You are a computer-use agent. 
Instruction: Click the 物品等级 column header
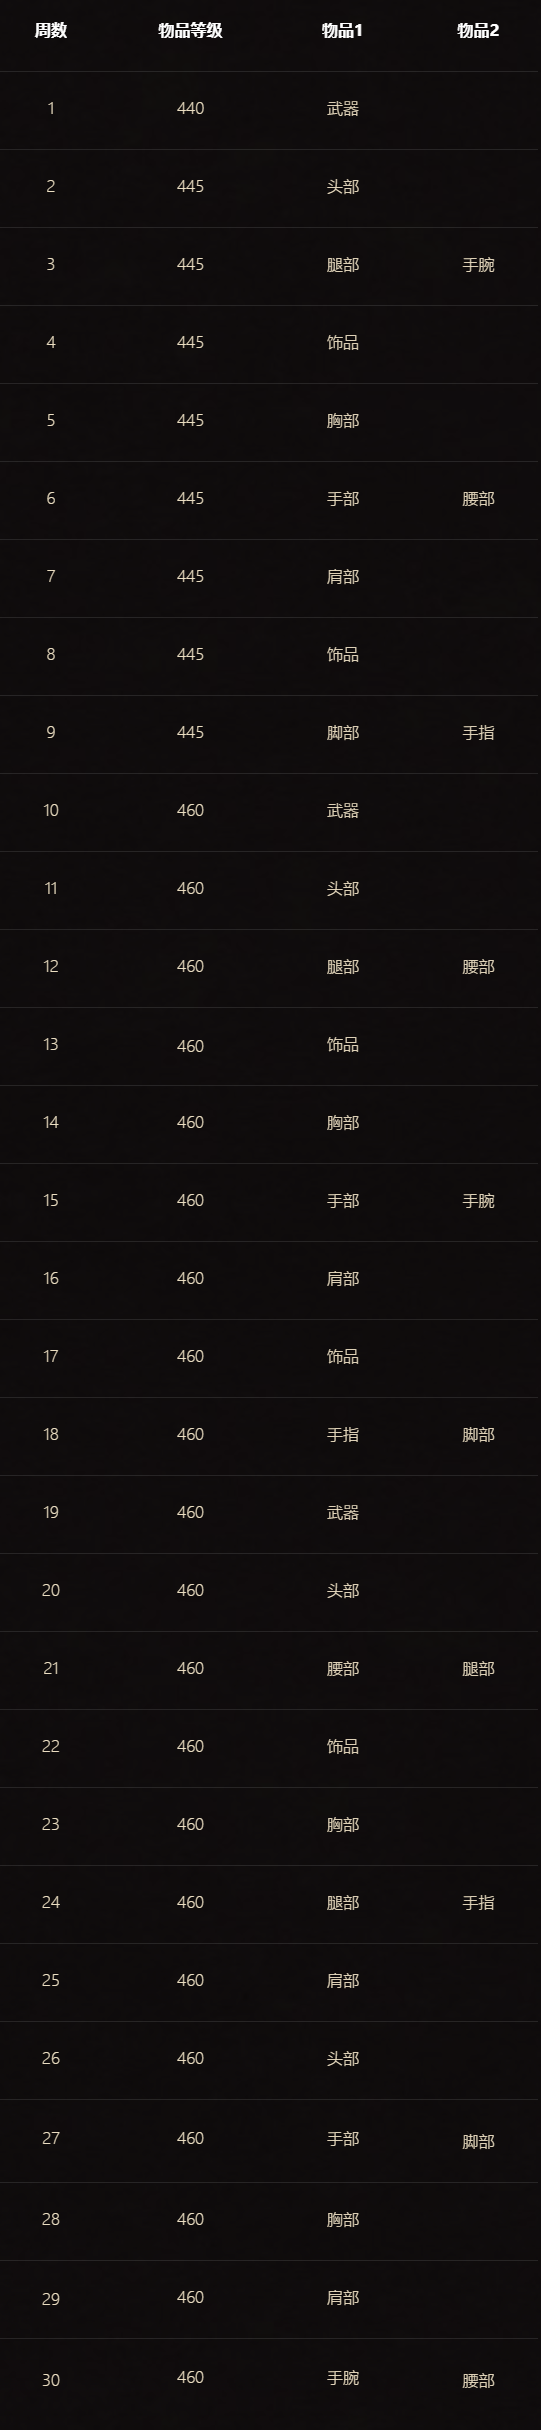click(190, 30)
